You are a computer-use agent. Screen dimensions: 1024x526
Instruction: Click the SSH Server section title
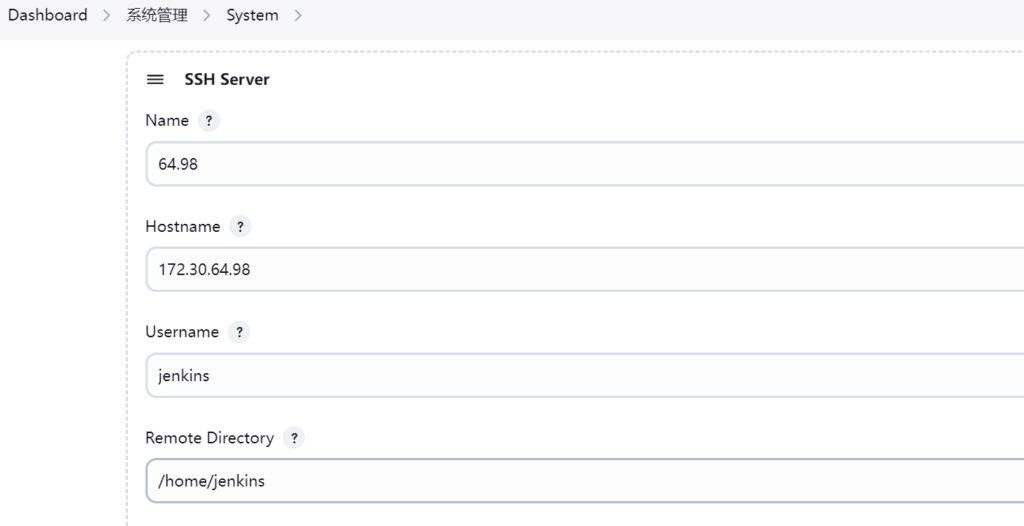pos(226,80)
